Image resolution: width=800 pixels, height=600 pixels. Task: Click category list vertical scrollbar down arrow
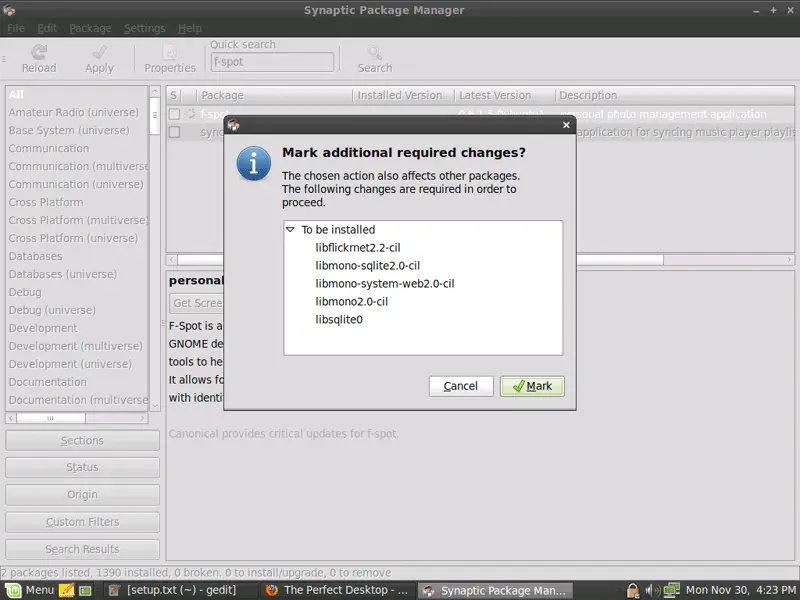155,406
